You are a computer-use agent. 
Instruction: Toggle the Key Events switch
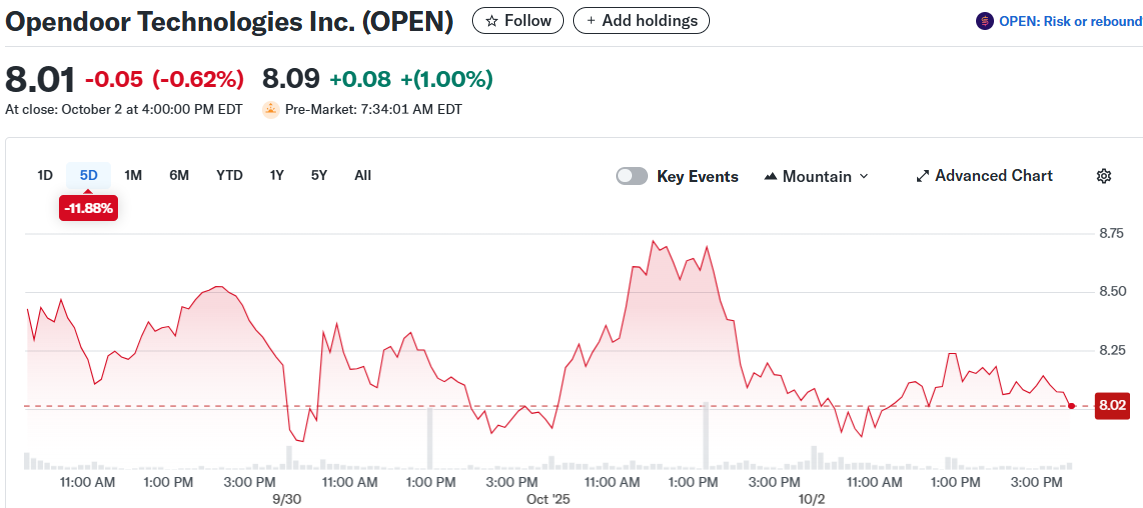[632, 176]
